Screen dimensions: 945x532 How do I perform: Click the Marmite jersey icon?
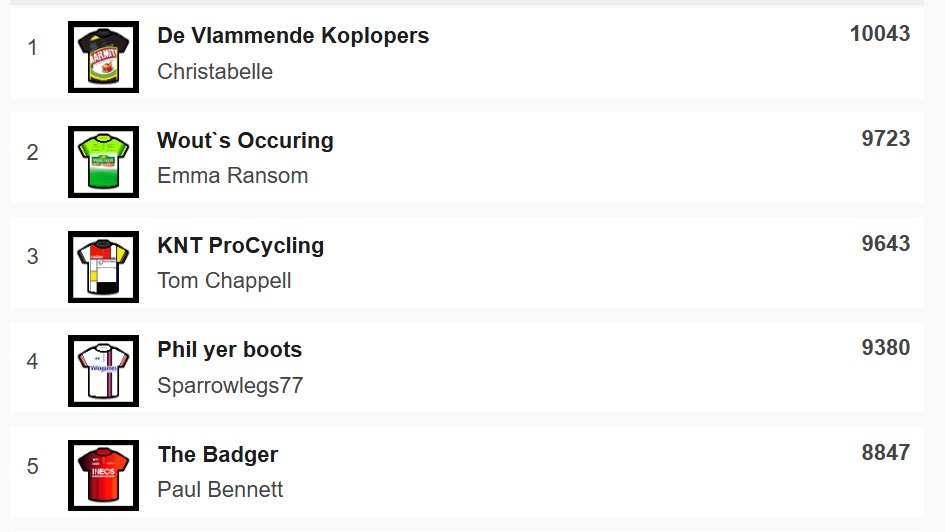104,57
